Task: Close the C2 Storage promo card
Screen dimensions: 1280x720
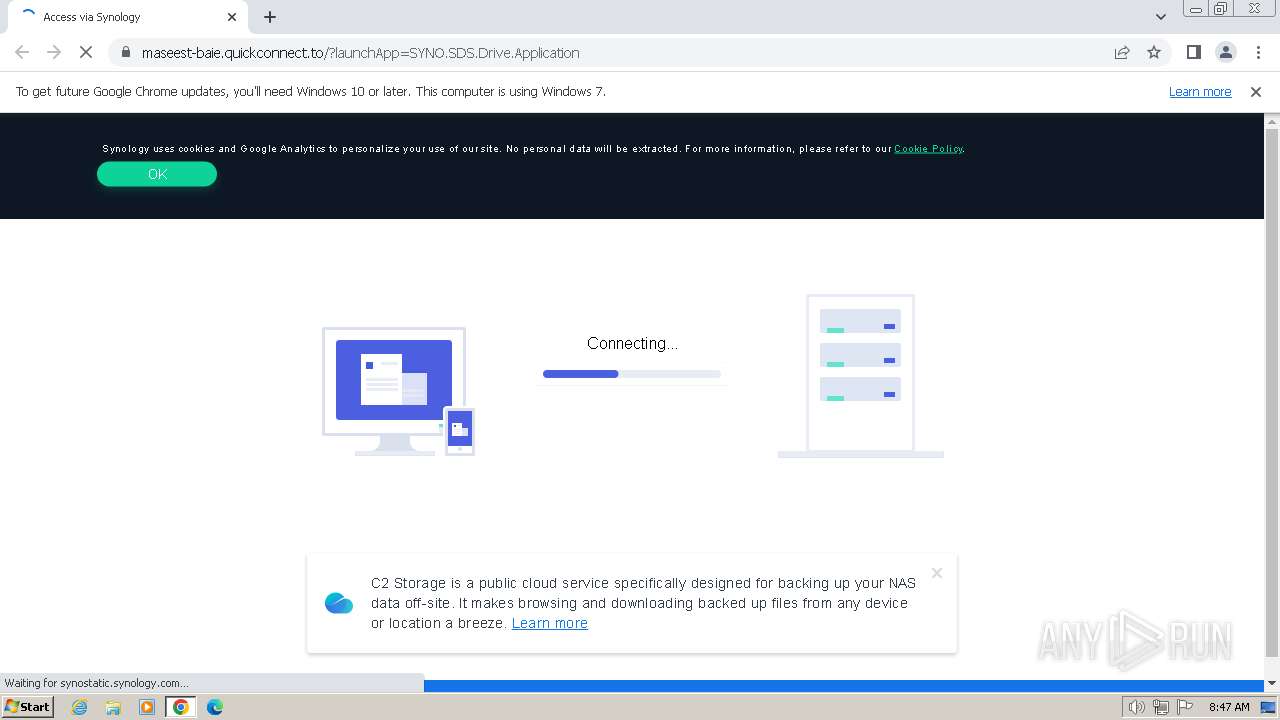Action: (937, 573)
